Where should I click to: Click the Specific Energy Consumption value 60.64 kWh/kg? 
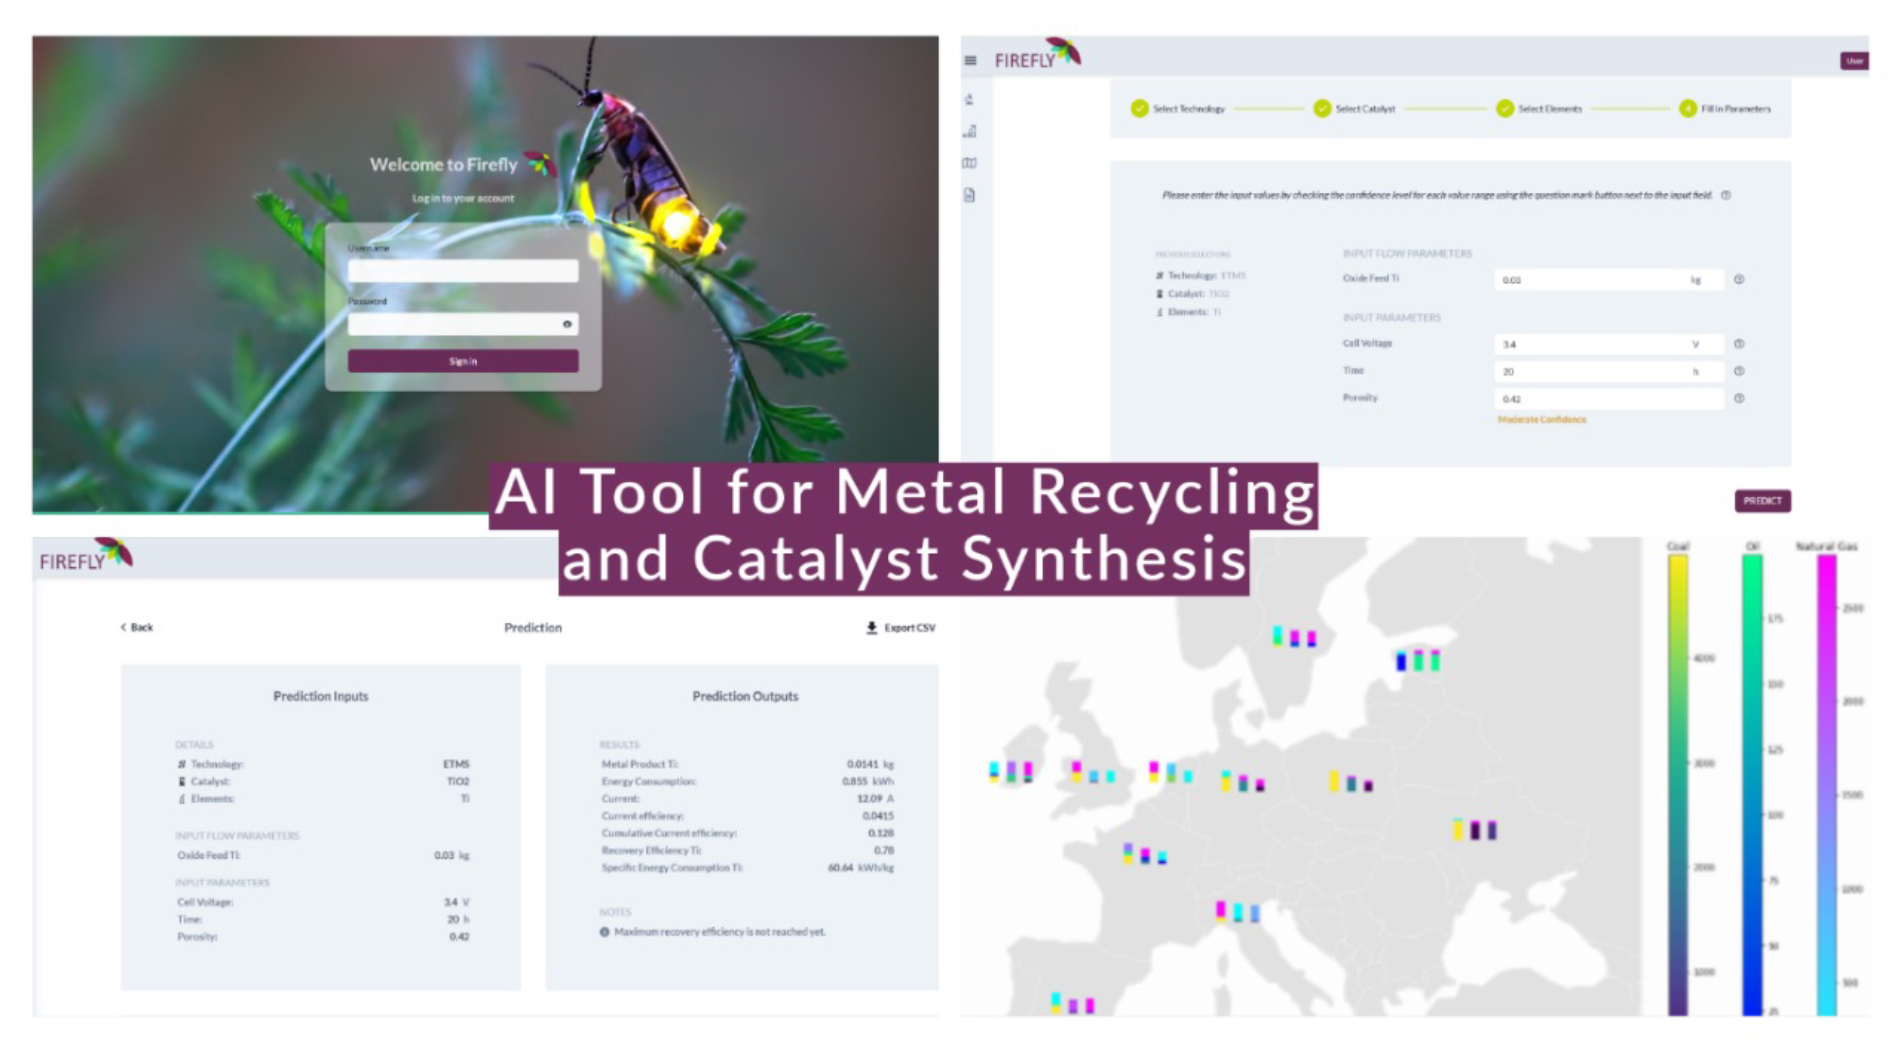click(x=861, y=868)
